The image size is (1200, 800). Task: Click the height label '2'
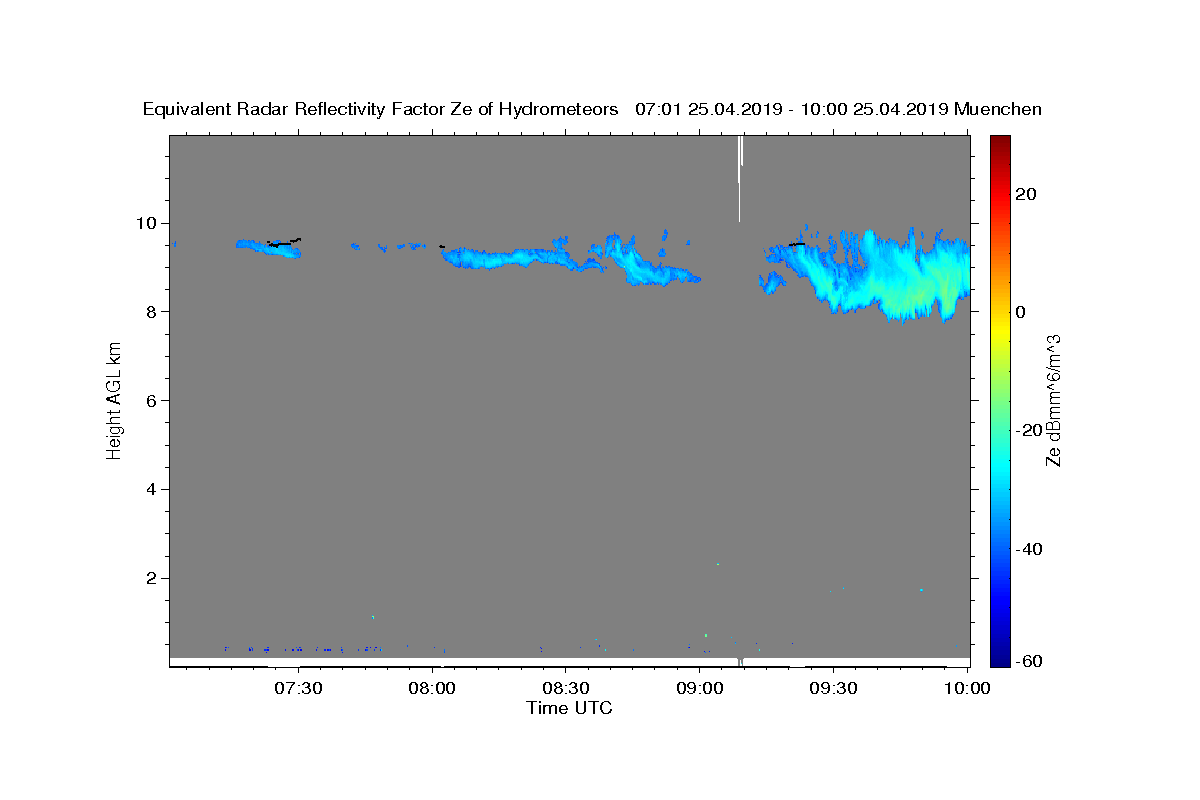(152, 578)
